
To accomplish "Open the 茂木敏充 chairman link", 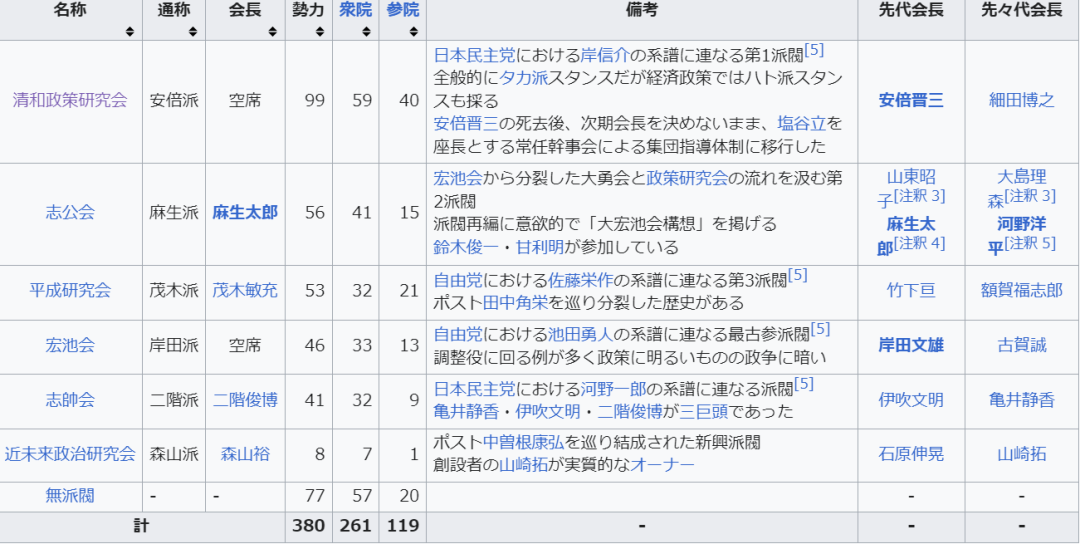I will [x=245, y=291].
